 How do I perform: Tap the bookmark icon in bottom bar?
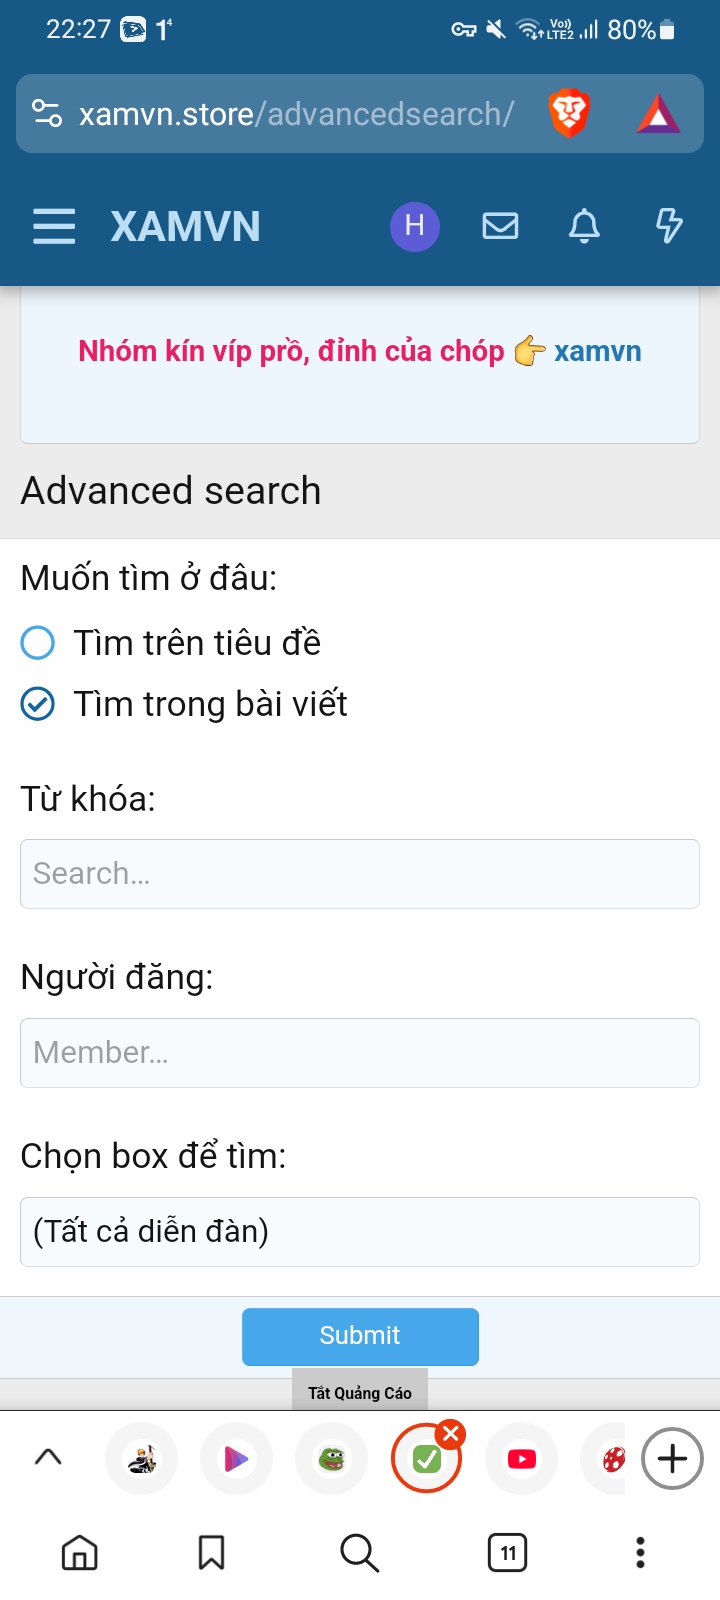pos(211,1553)
